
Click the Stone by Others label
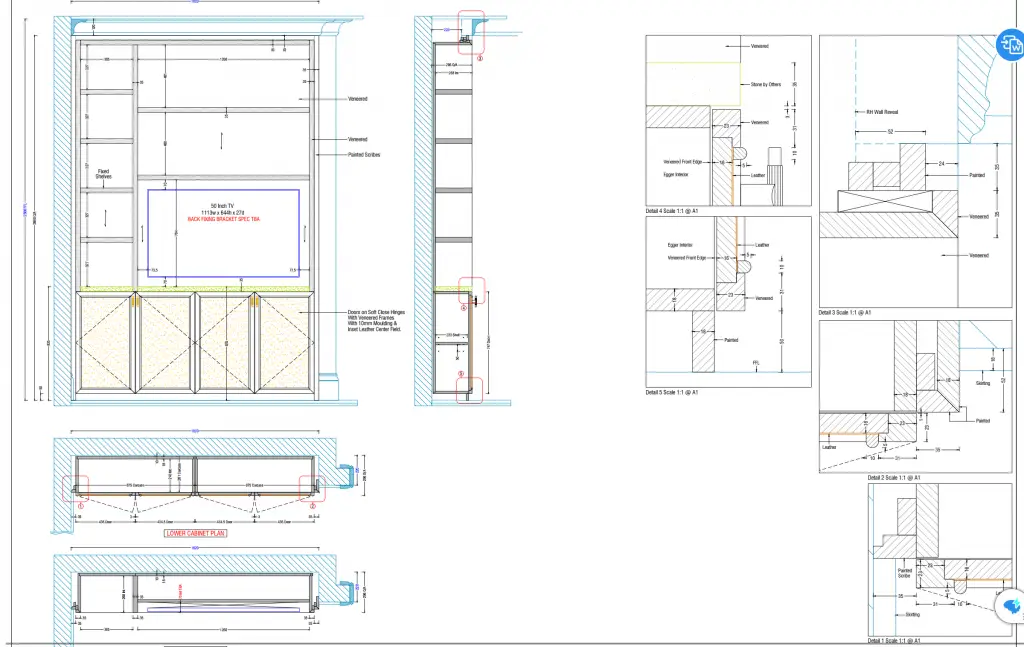pos(765,85)
